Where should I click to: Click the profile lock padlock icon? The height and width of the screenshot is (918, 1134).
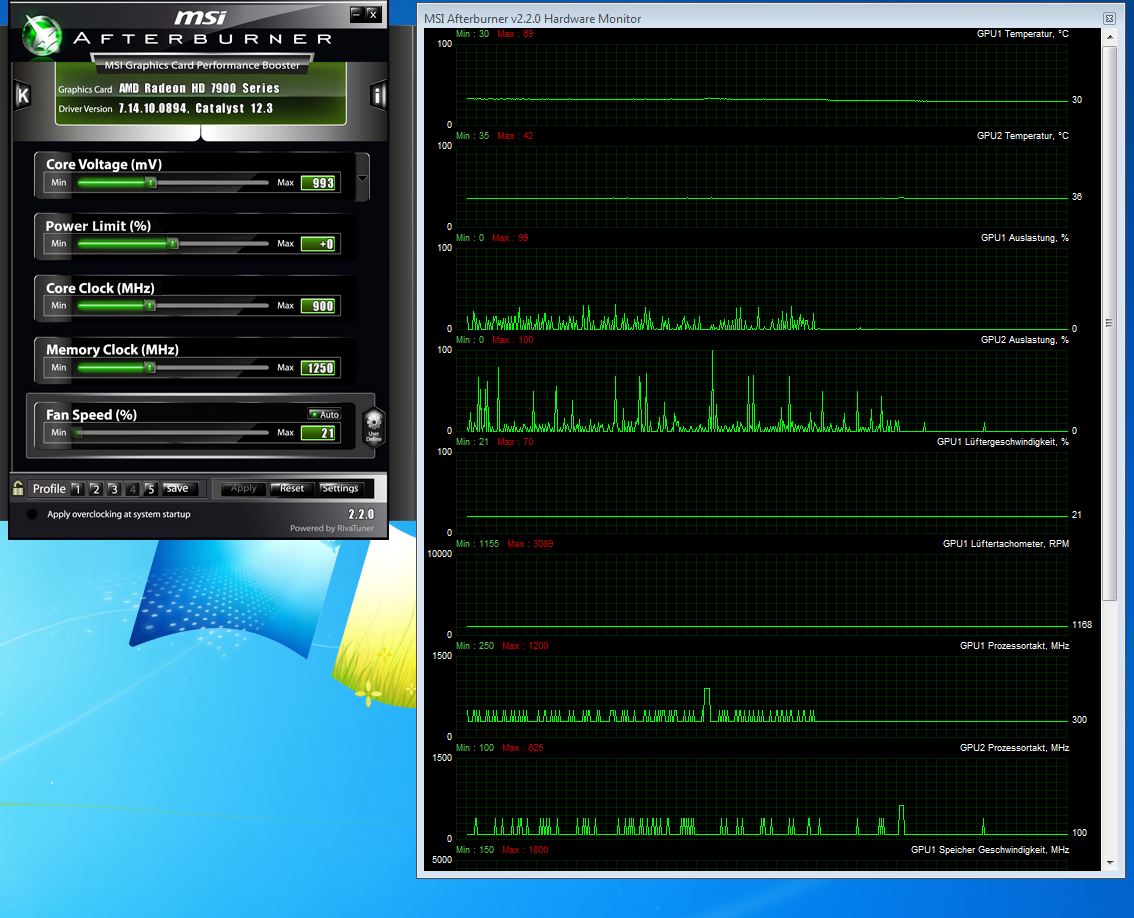tap(18, 488)
